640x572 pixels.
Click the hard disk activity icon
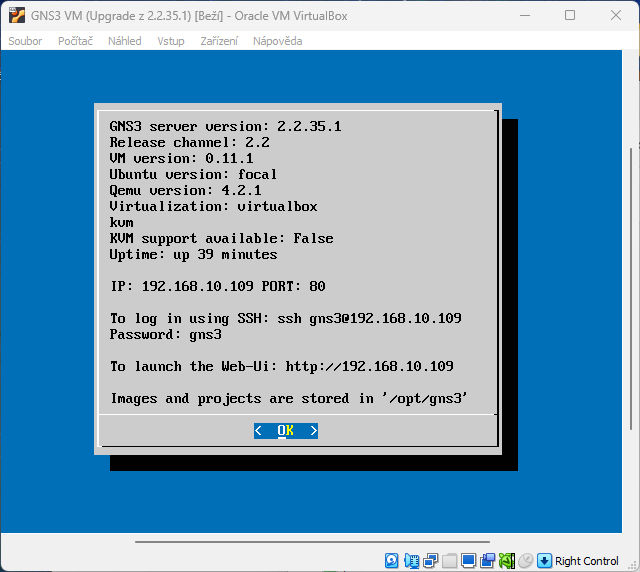point(391,561)
